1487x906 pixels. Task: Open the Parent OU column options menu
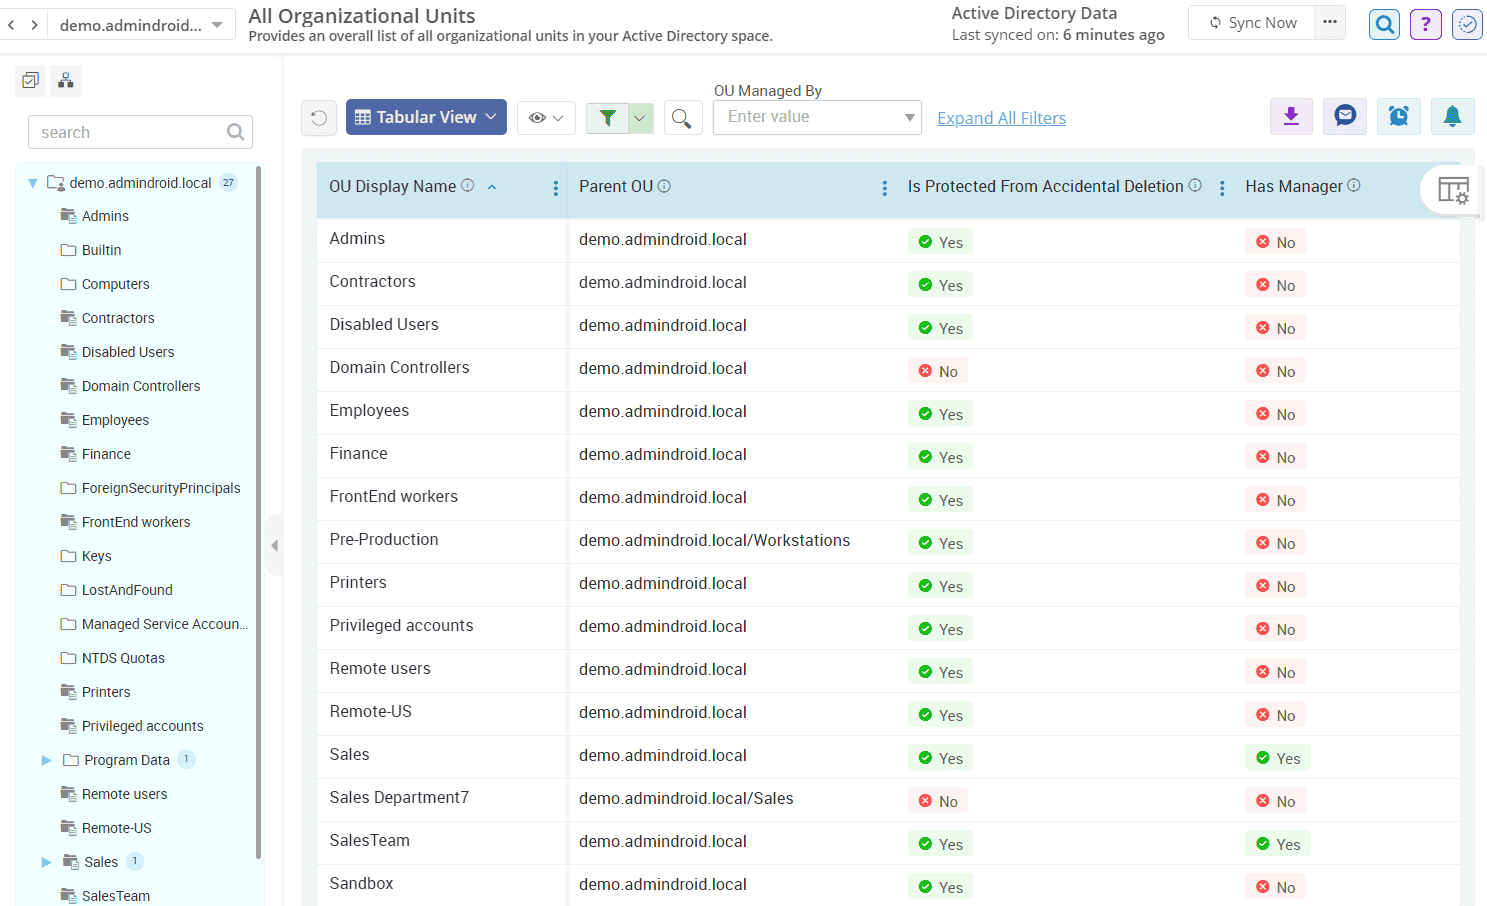coord(884,187)
